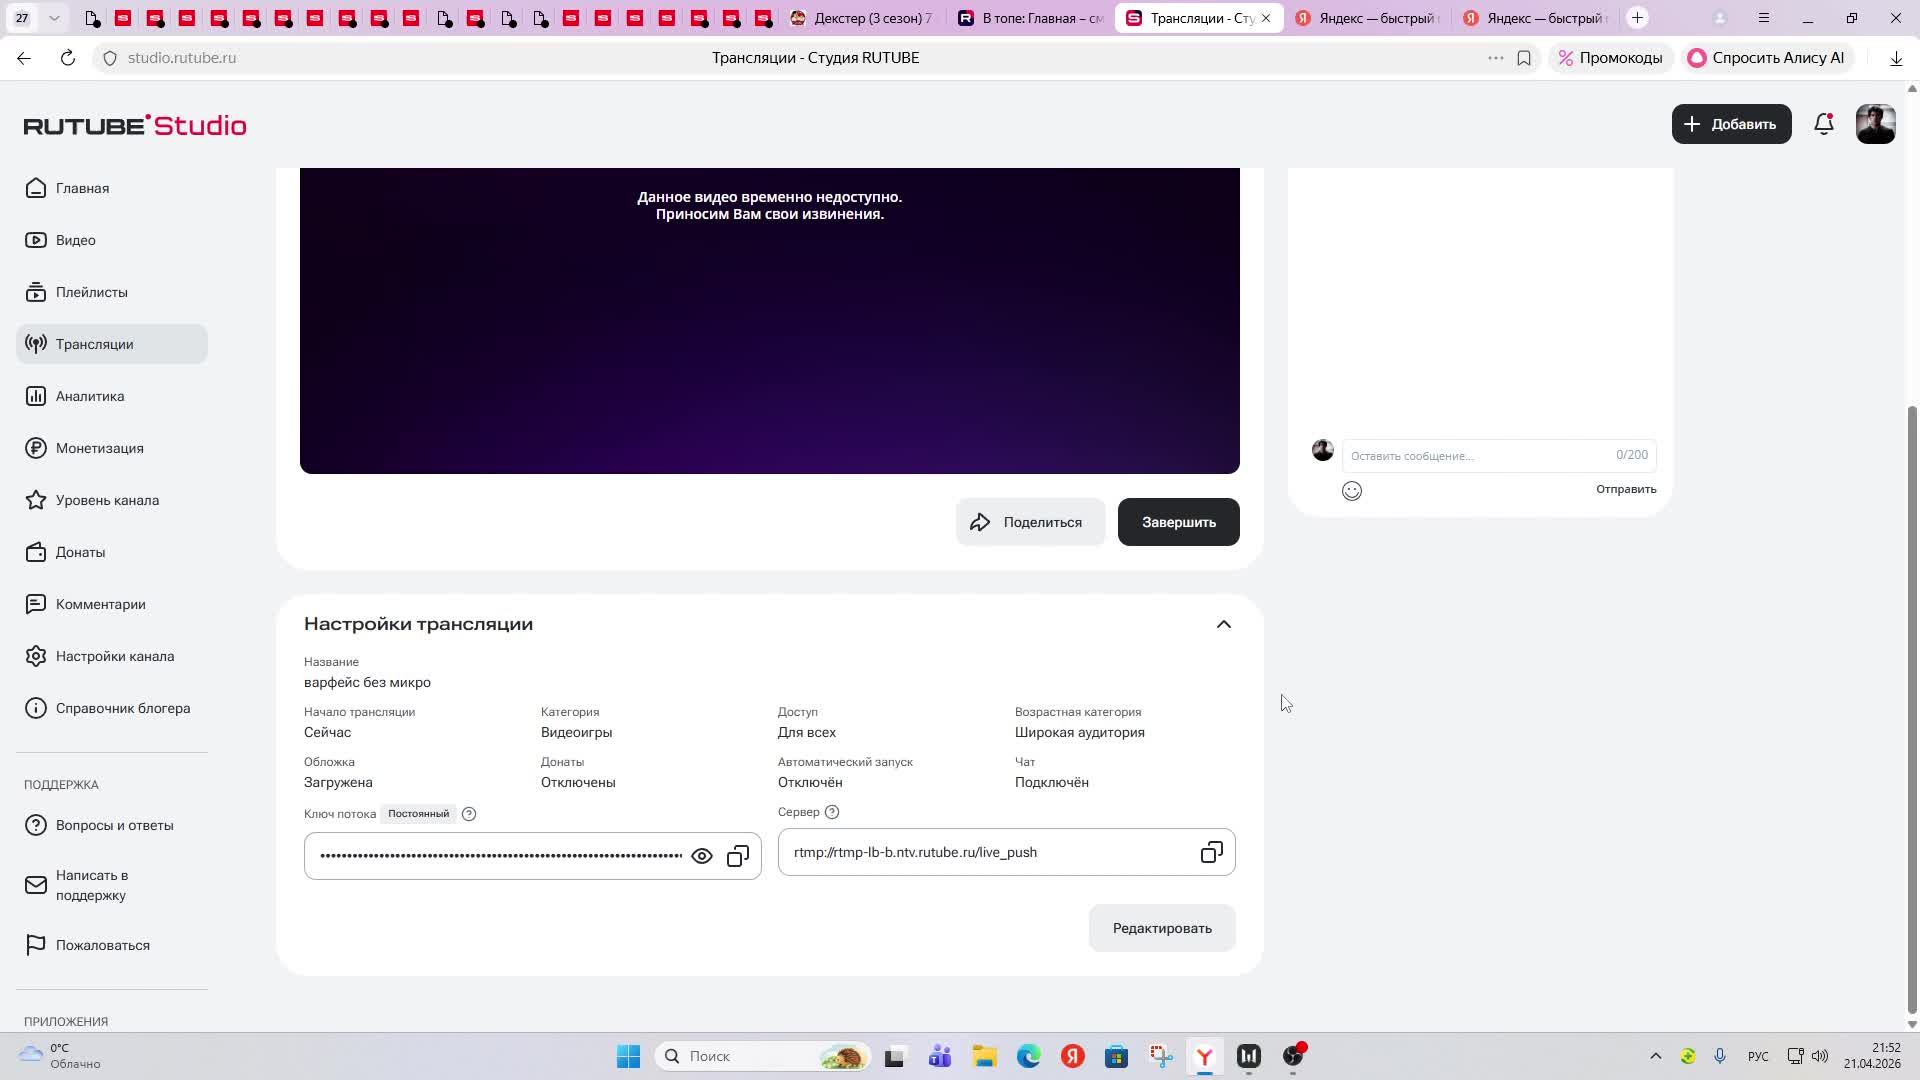Go to Монетизация sidebar item
Screen dimensions: 1920x1080
pos(99,448)
